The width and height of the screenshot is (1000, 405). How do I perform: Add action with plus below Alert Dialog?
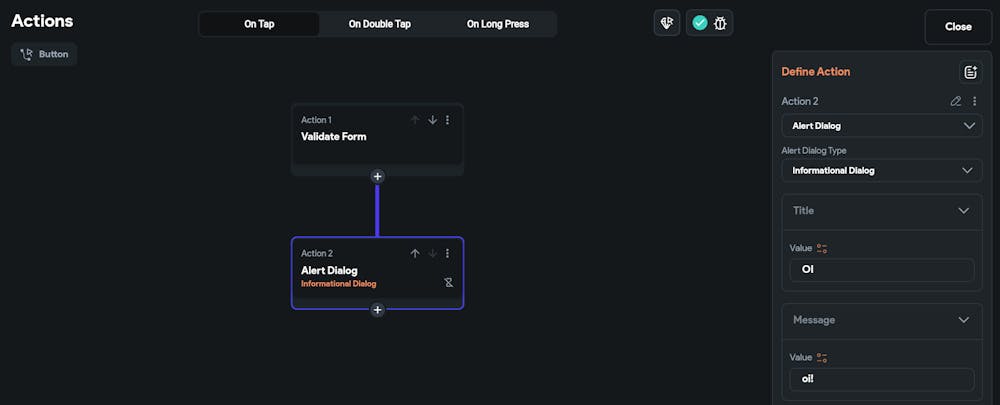click(x=377, y=310)
